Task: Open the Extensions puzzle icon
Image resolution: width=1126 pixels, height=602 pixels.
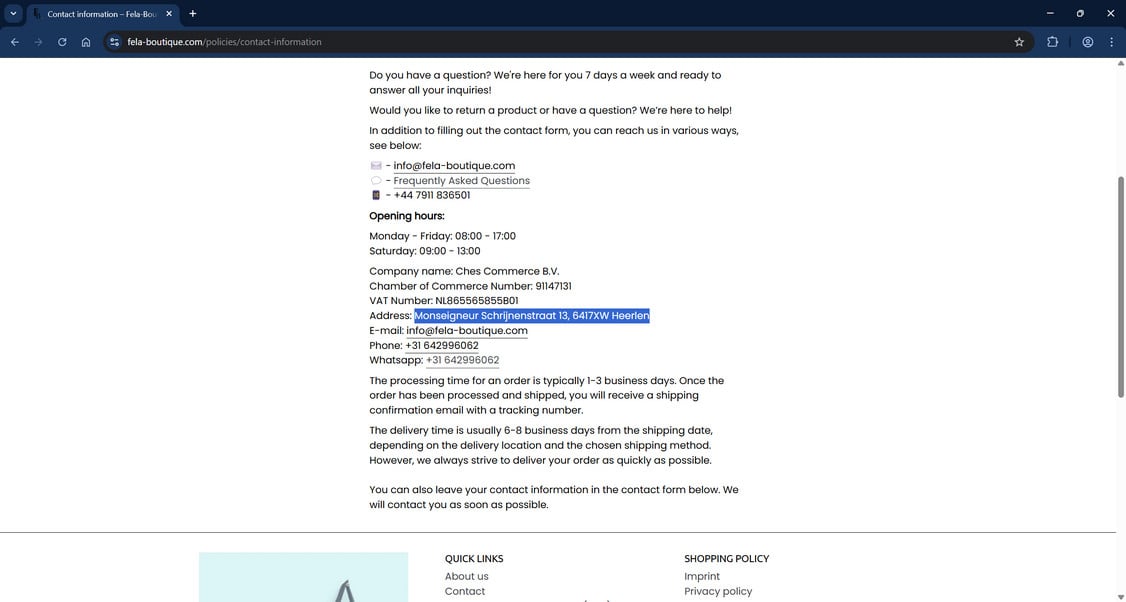Action: (x=1053, y=42)
